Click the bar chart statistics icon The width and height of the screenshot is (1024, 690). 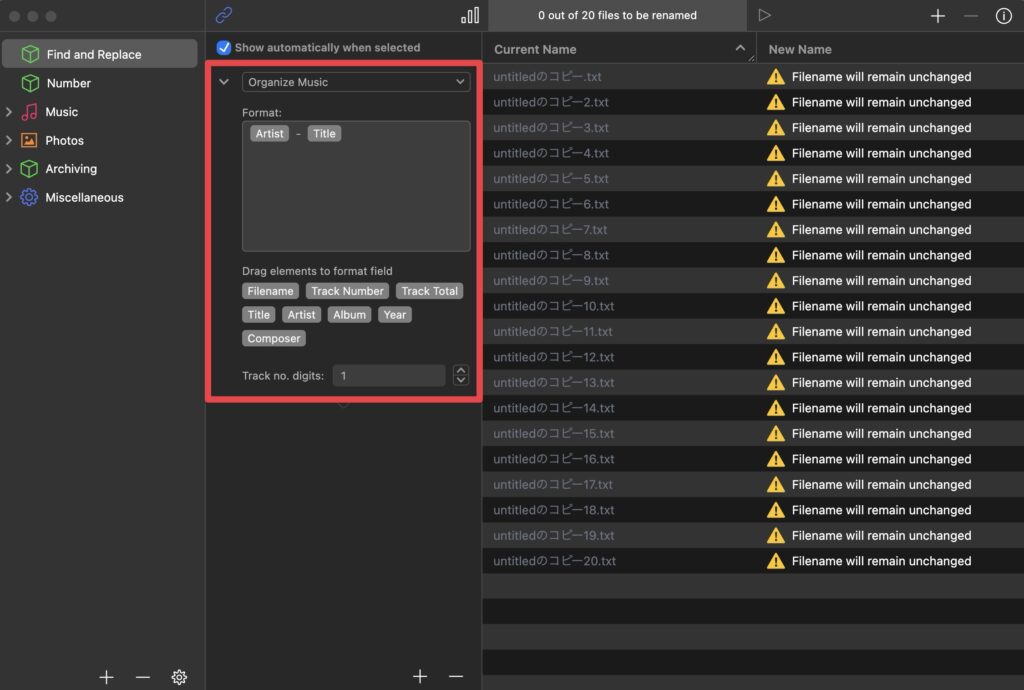469,15
